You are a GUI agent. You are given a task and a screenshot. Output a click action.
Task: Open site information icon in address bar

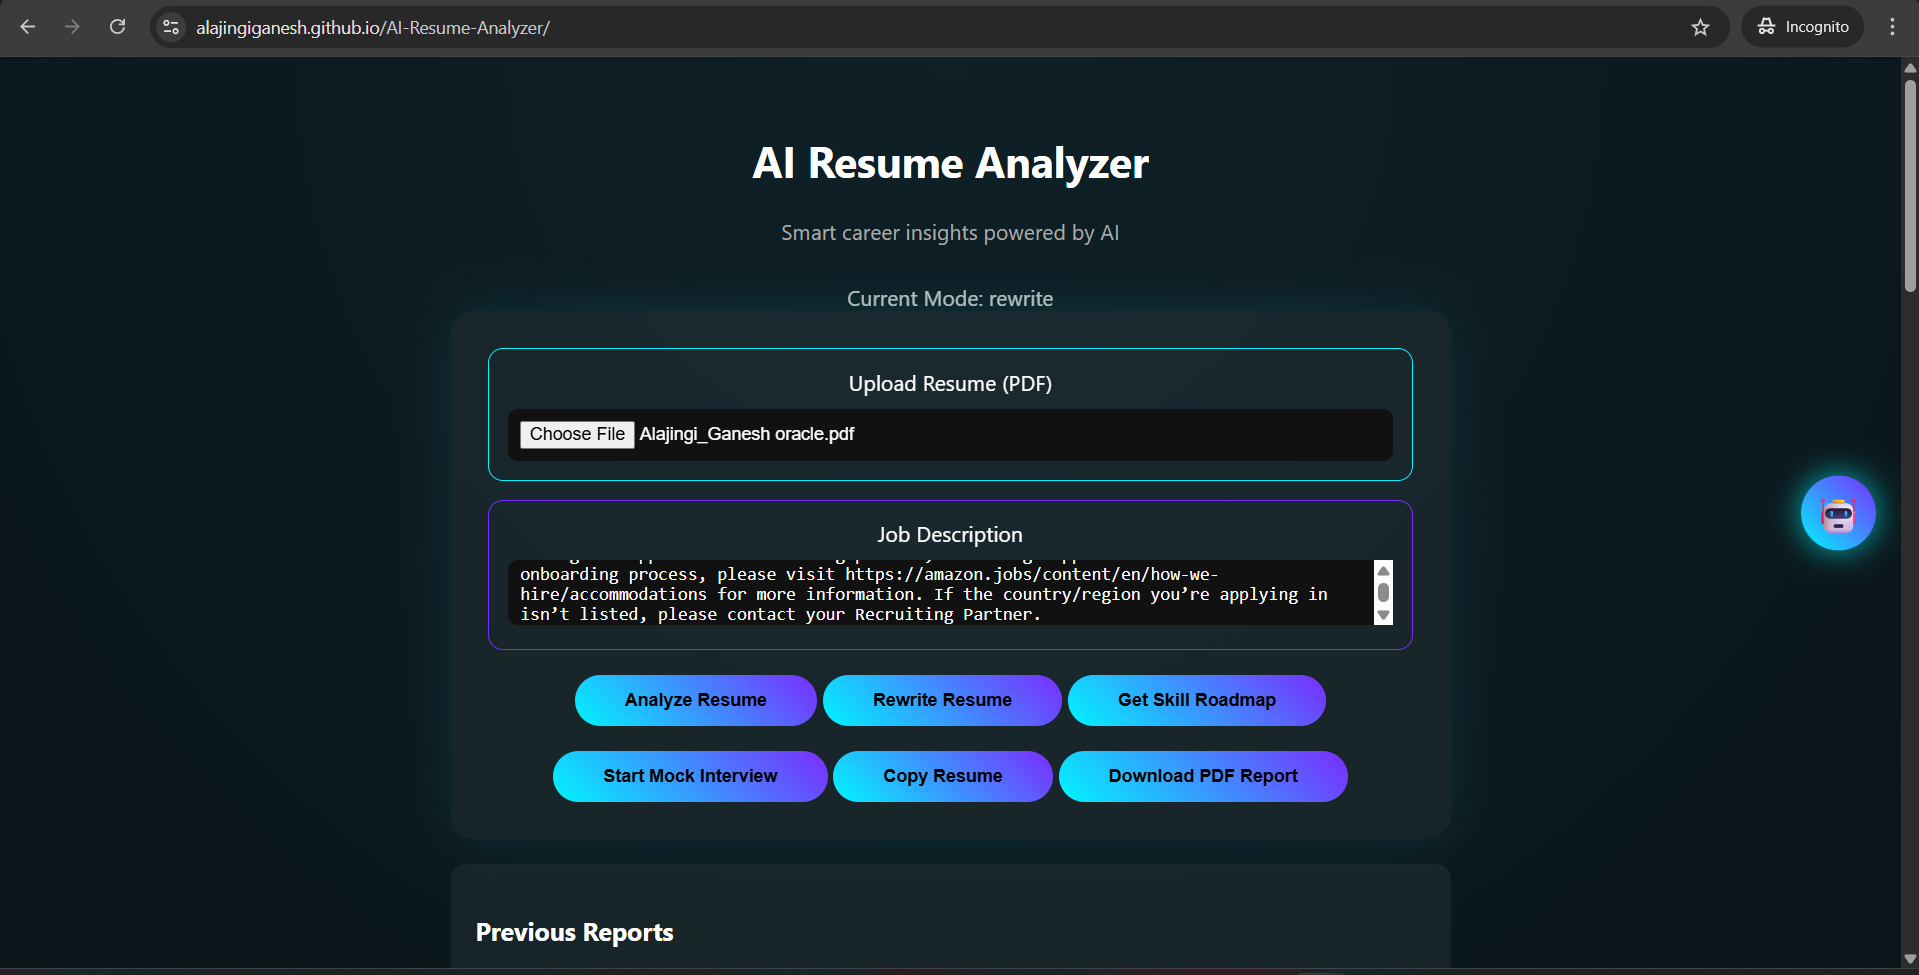click(x=171, y=27)
